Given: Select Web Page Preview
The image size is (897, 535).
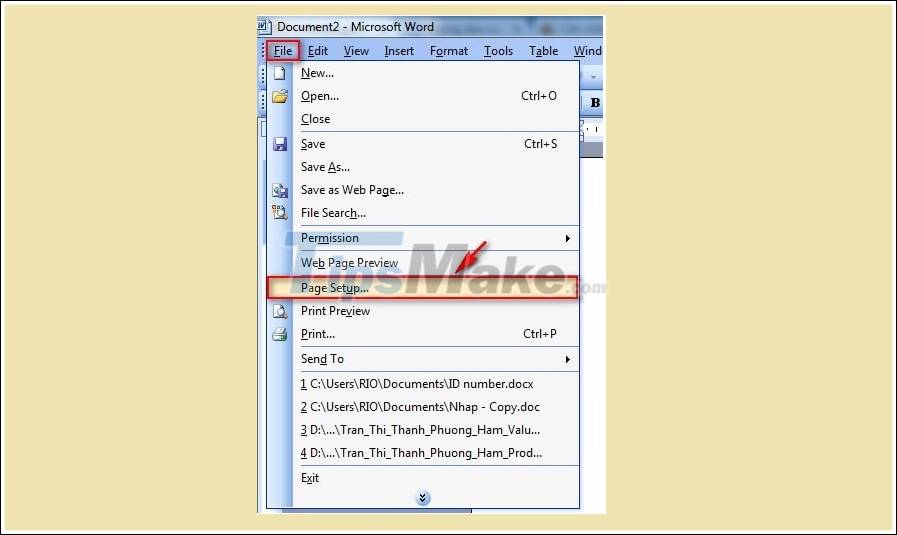Looking at the screenshot, I should [423, 263].
